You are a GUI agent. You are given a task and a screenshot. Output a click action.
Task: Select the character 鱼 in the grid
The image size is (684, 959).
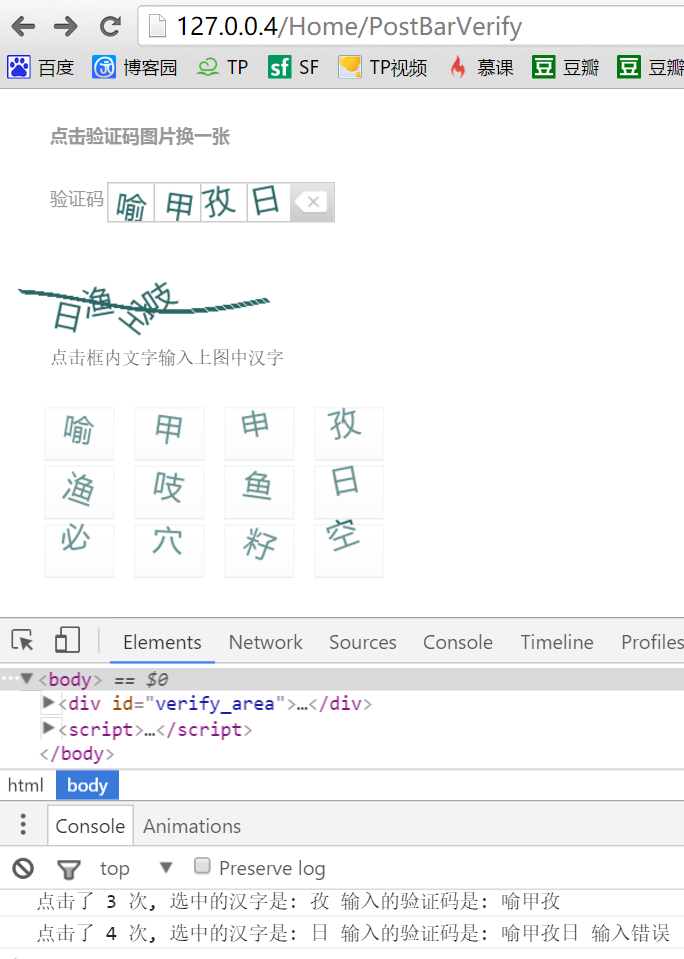(x=259, y=492)
